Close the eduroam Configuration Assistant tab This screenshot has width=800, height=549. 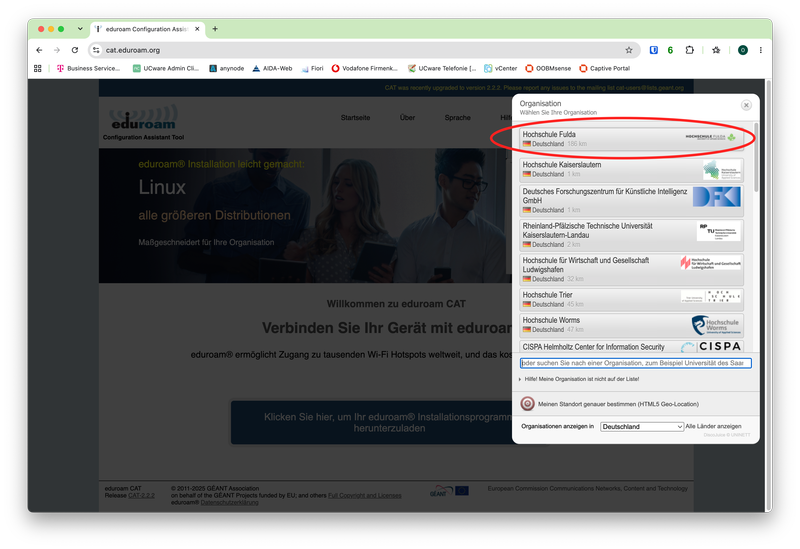[197, 29]
